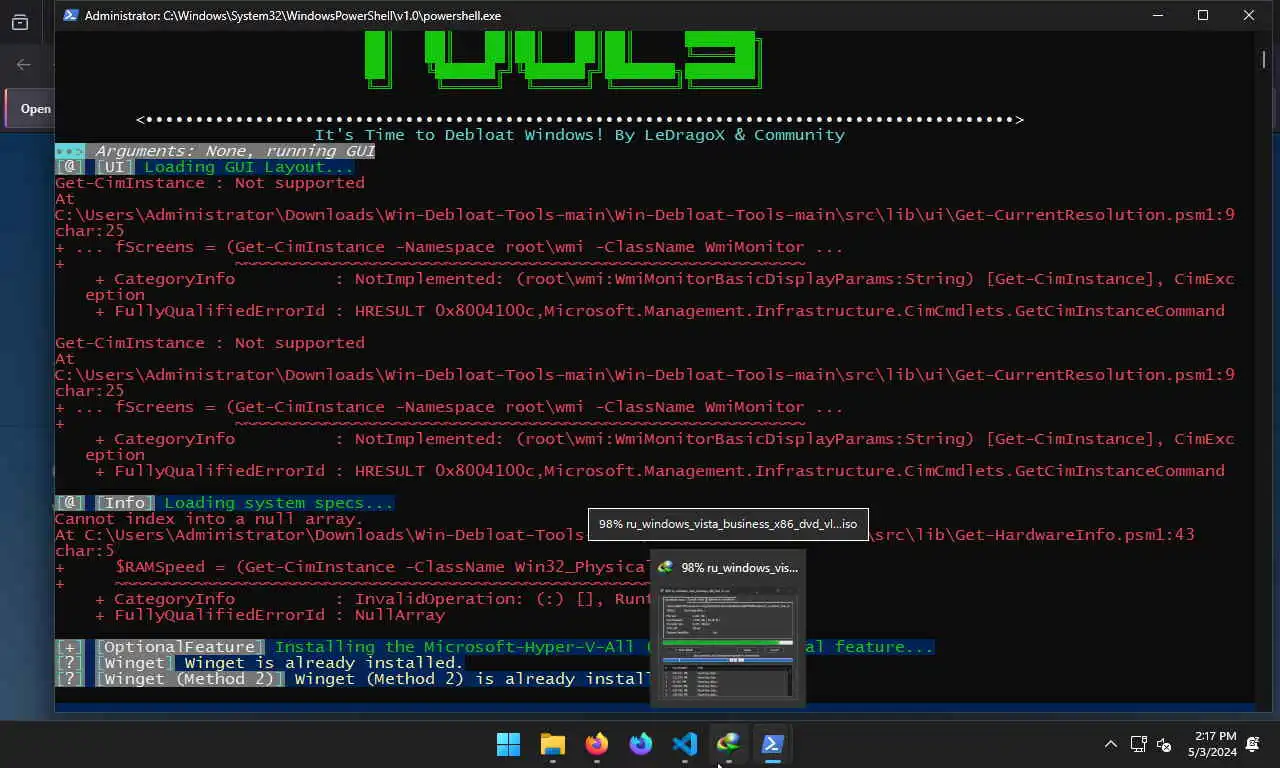Launch blue Firefox Developer Edition from taskbar
The height and width of the screenshot is (768, 1280).
[641, 744]
